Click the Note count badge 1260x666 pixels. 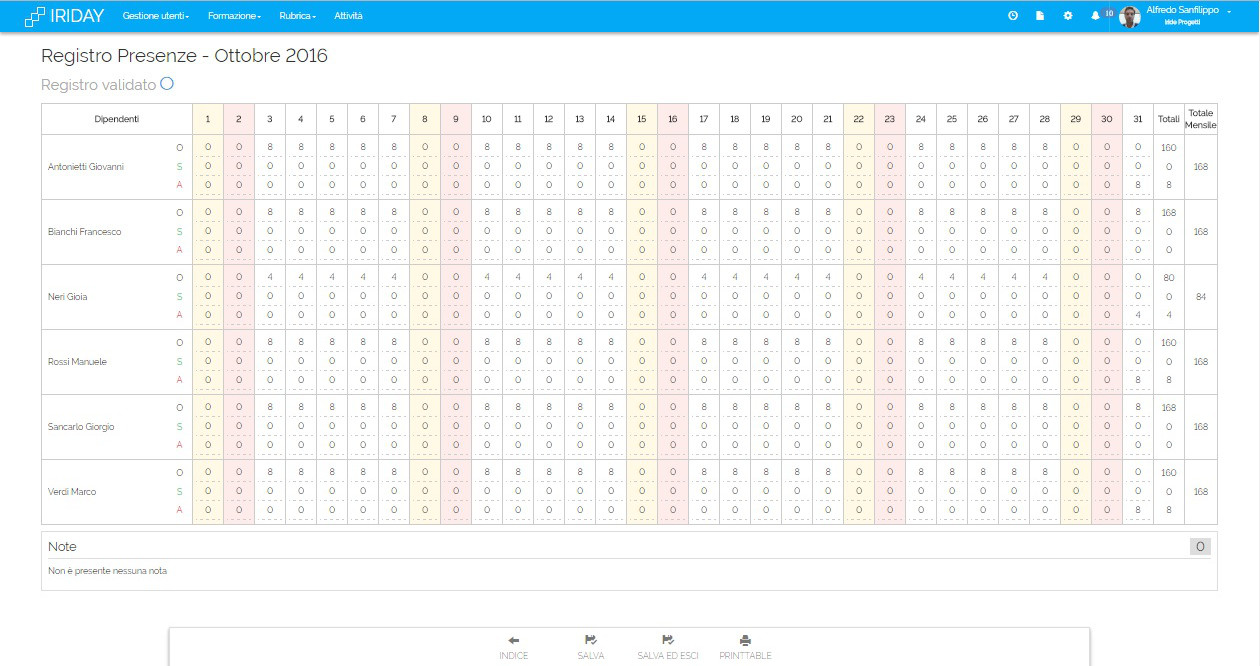pyautogui.click(x=1200, y=546)
